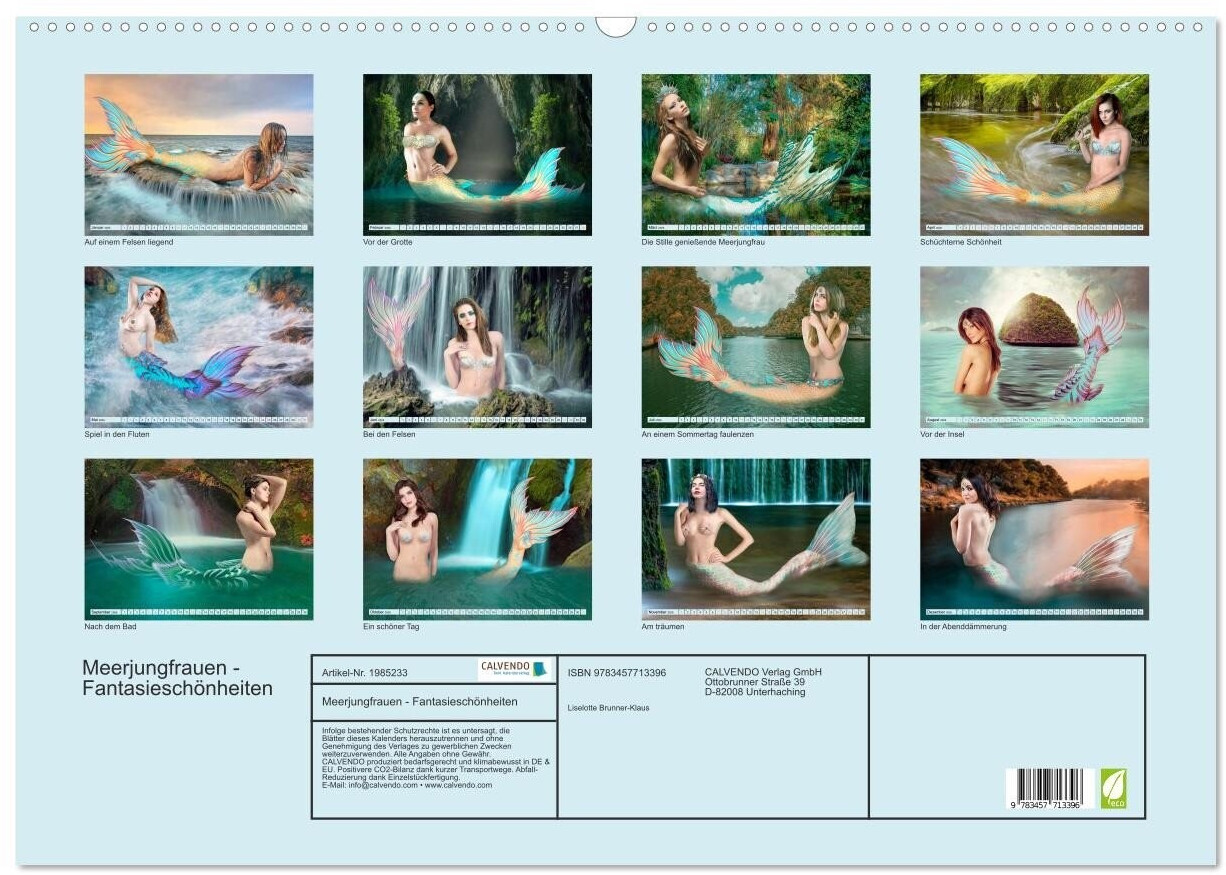The width and height of the screenshot is (1226, 875).
Task: Select the 'Schüchterne Schönheit' thumbnail
Action: 1034,154
